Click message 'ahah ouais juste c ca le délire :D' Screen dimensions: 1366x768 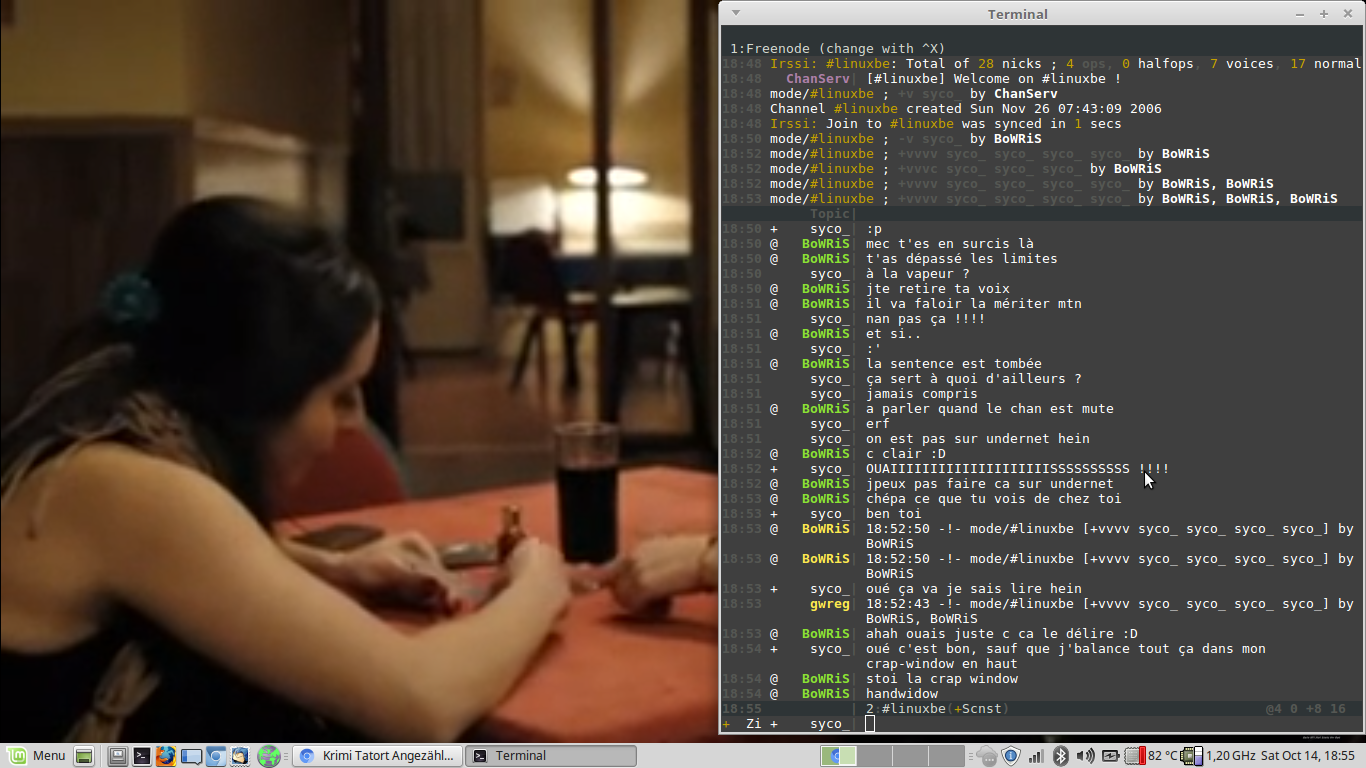pyautogui.click(x=1002, y=633)
